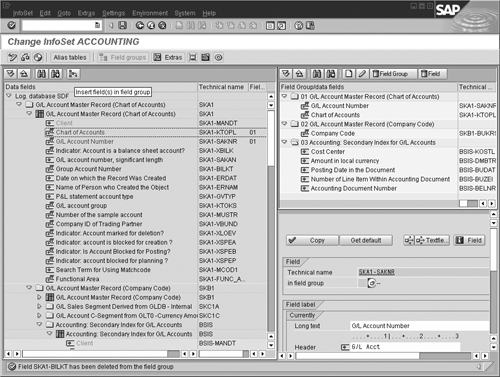Click the Long text input field
This screenshot has width=500, height=377.
pos(419,326)
